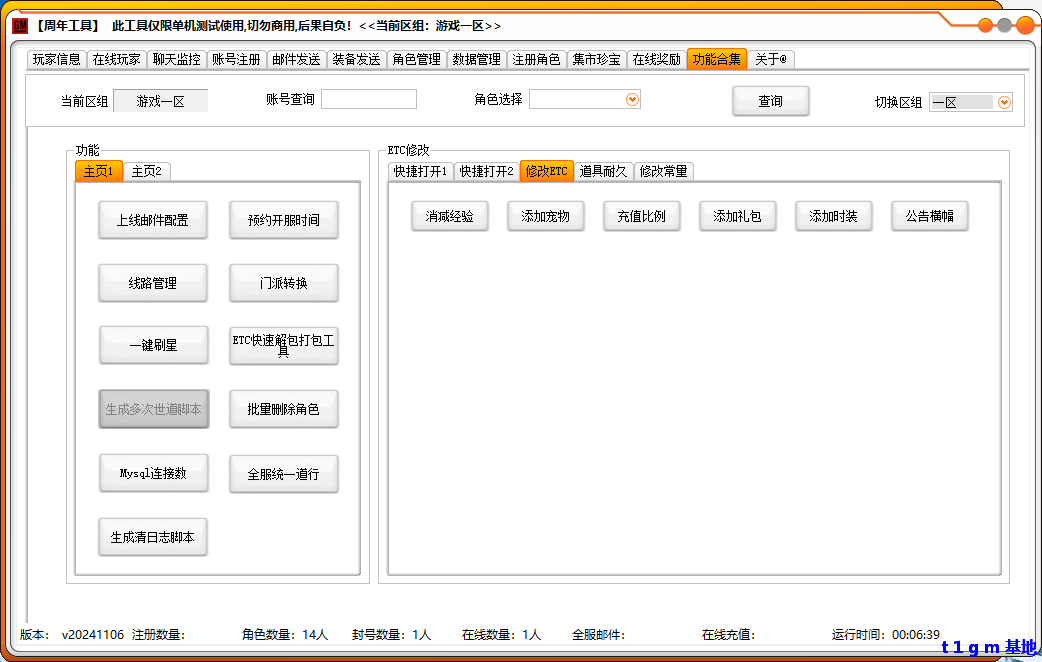
Task: Click the 账号查询 input field
Action: (x=368, y=99)
